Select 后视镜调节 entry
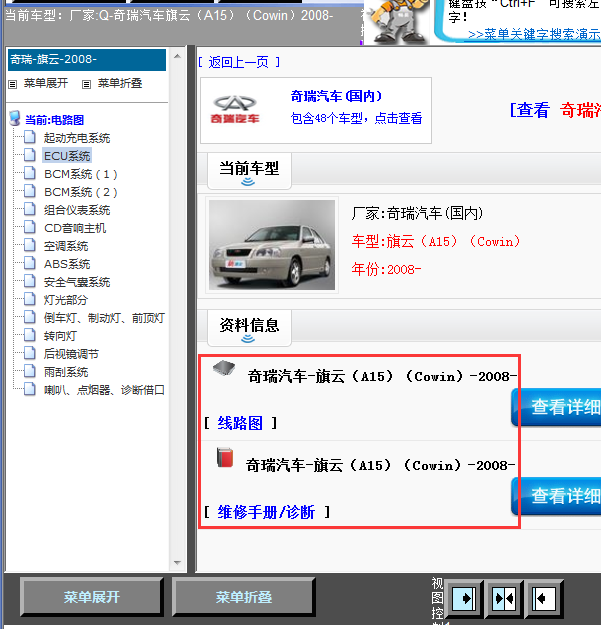 pos(71,354)
